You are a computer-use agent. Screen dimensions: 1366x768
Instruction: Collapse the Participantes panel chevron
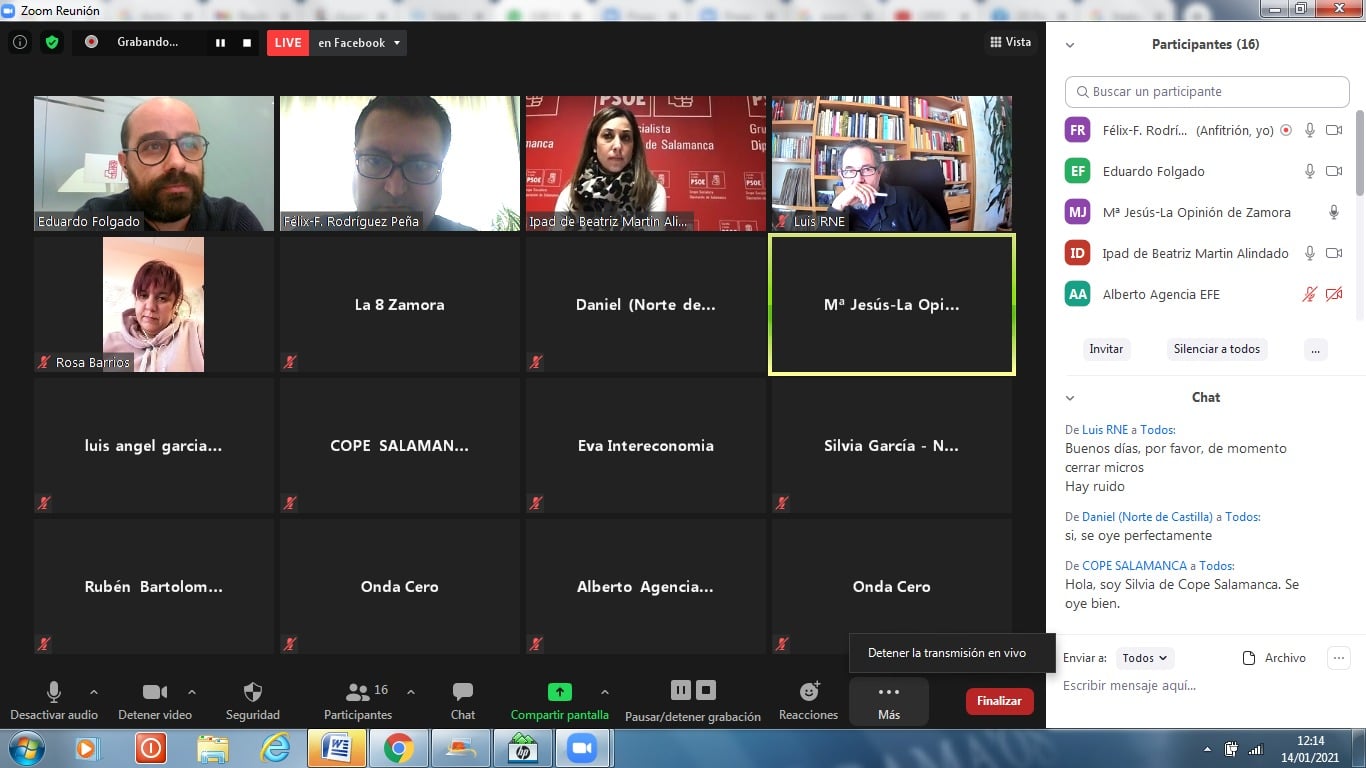[x=1070, y=45]
